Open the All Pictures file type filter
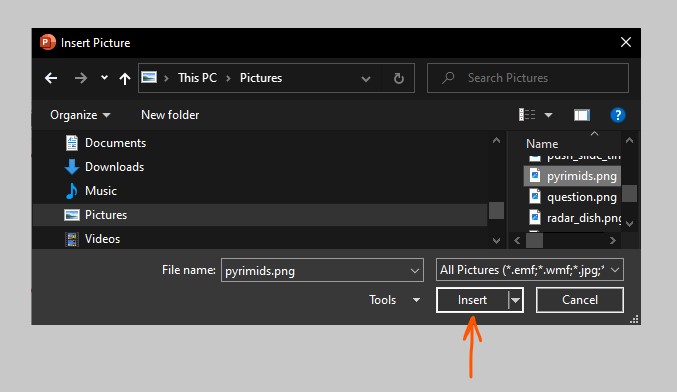This screenshot has width=677, height=392. point(529,270)
